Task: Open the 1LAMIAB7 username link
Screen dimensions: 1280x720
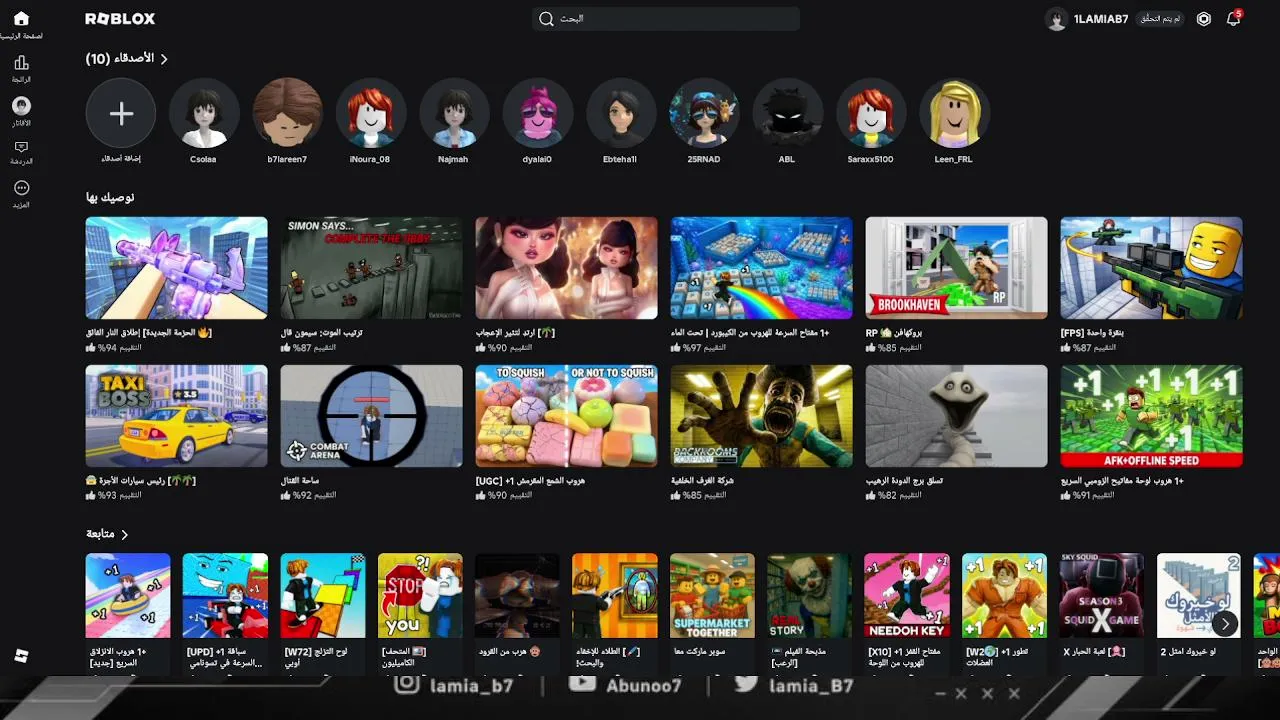Action: tap(1101, 19)
